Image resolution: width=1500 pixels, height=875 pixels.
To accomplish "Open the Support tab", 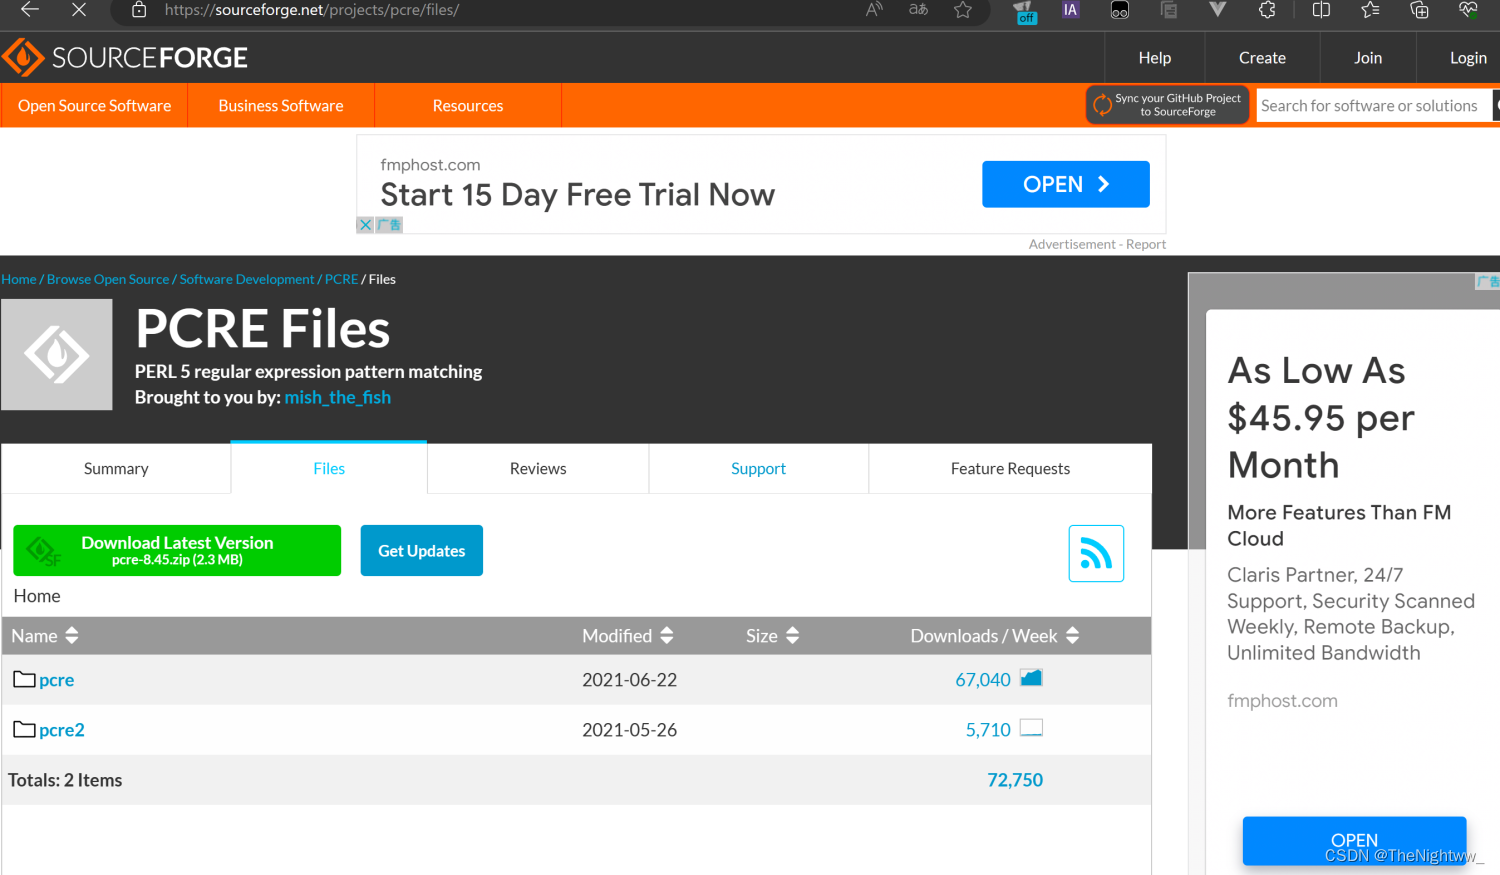I will [759, 469].
